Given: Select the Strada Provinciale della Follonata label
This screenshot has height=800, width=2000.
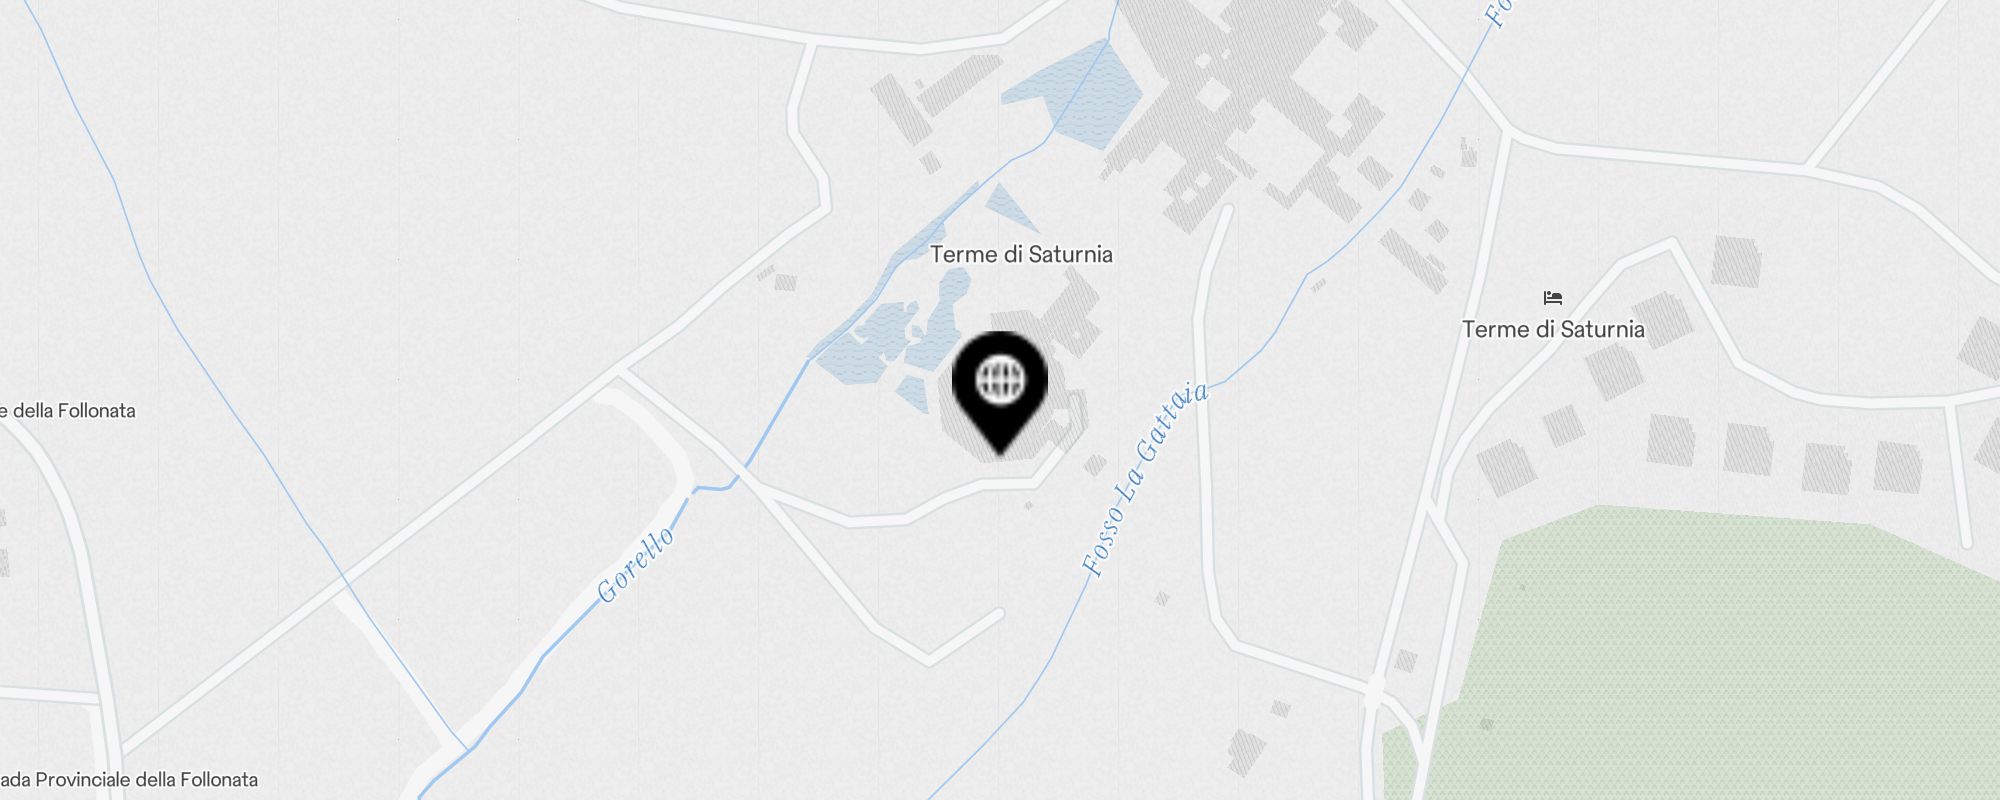Looking at the screenshot, I should tap(129, 780).
